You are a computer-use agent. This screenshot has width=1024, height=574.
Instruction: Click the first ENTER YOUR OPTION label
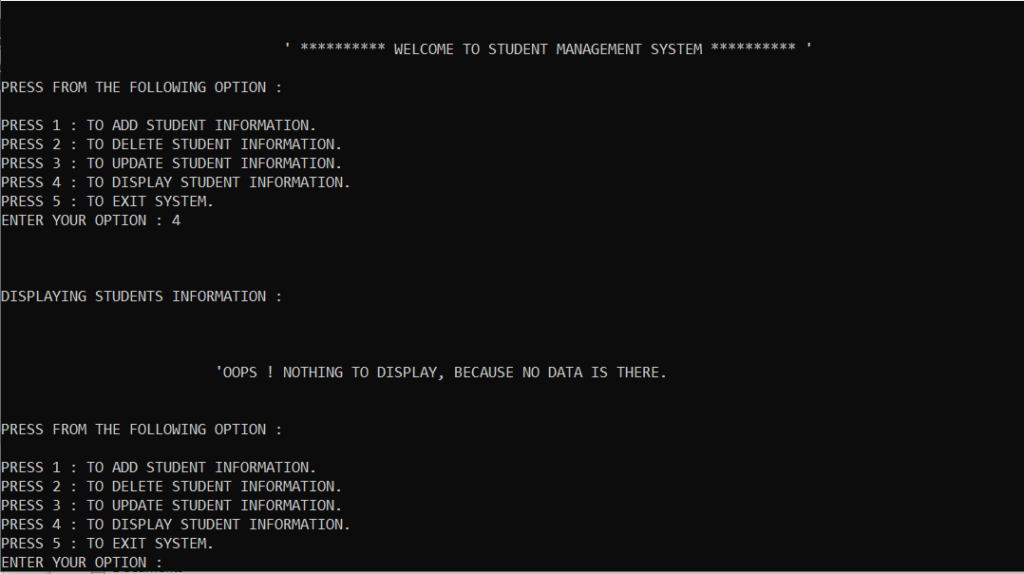(x=80, y=220)
